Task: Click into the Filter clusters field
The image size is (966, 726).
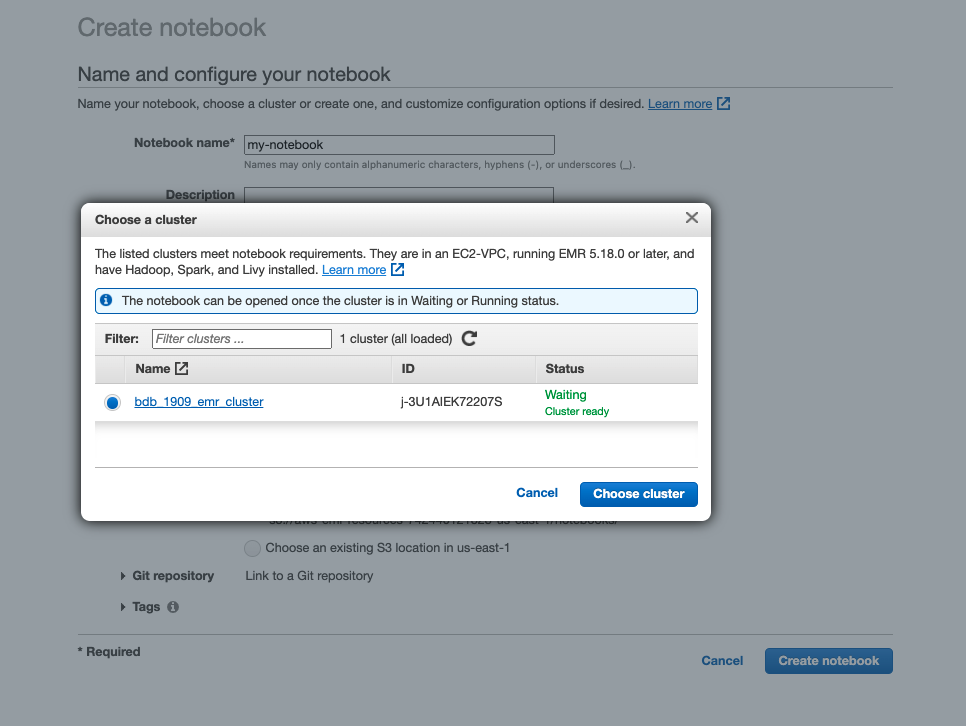Action: point(241,339)
